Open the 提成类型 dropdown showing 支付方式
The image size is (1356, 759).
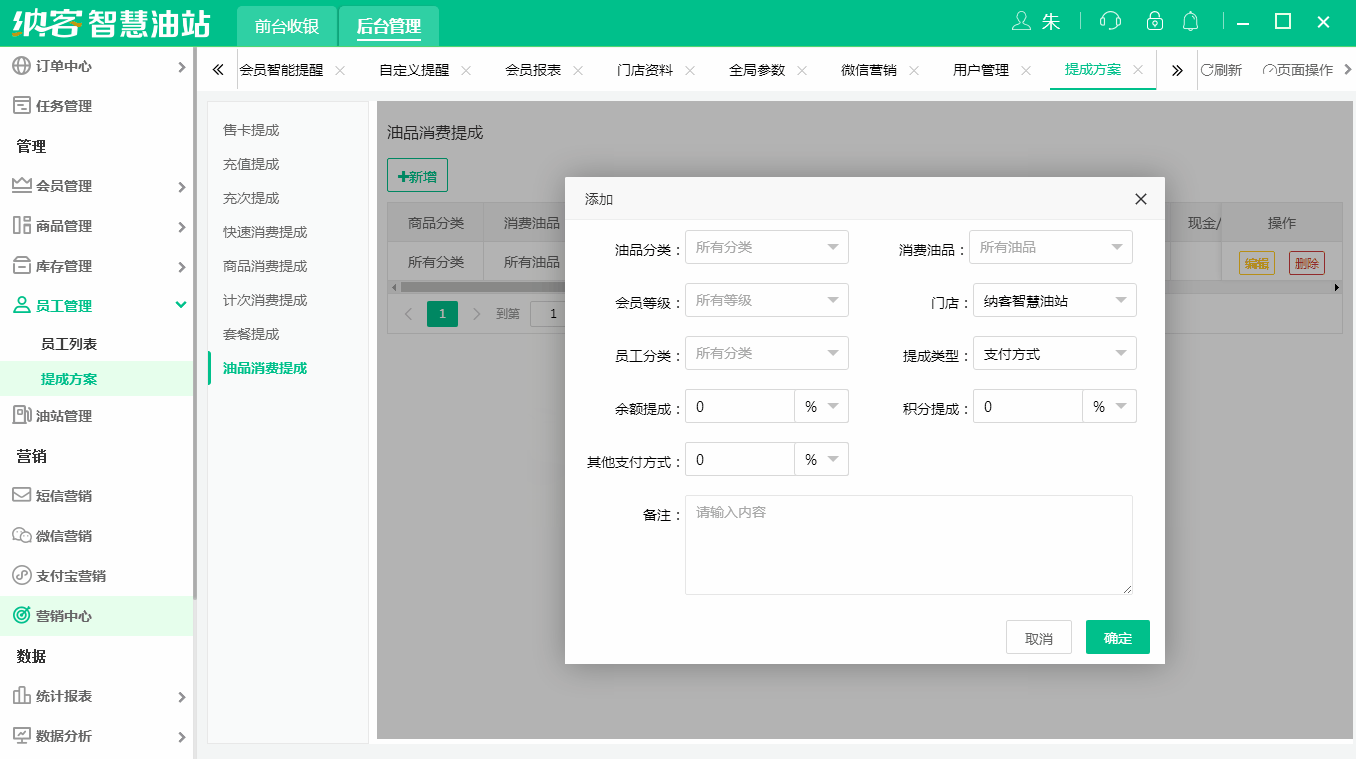coord(1054,353)
